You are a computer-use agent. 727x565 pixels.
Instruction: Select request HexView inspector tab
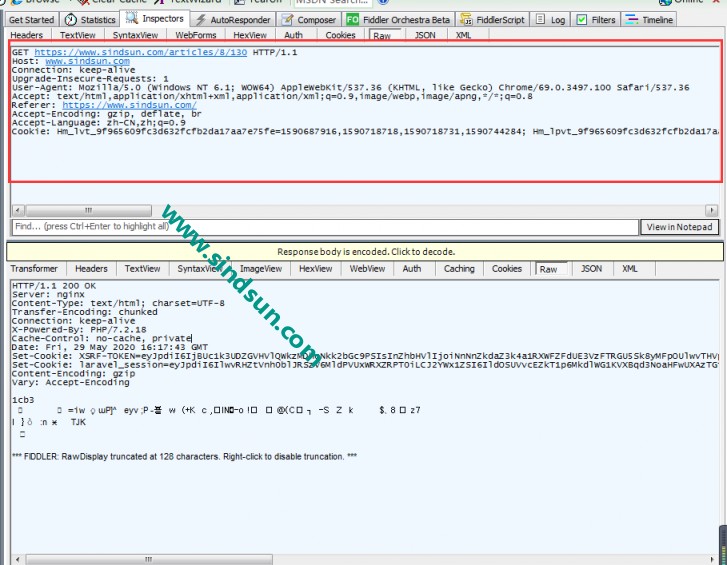(250, 35)
